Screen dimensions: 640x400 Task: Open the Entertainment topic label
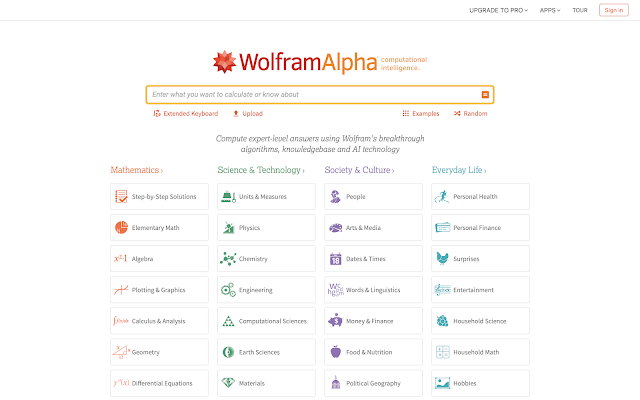[473, 290]
